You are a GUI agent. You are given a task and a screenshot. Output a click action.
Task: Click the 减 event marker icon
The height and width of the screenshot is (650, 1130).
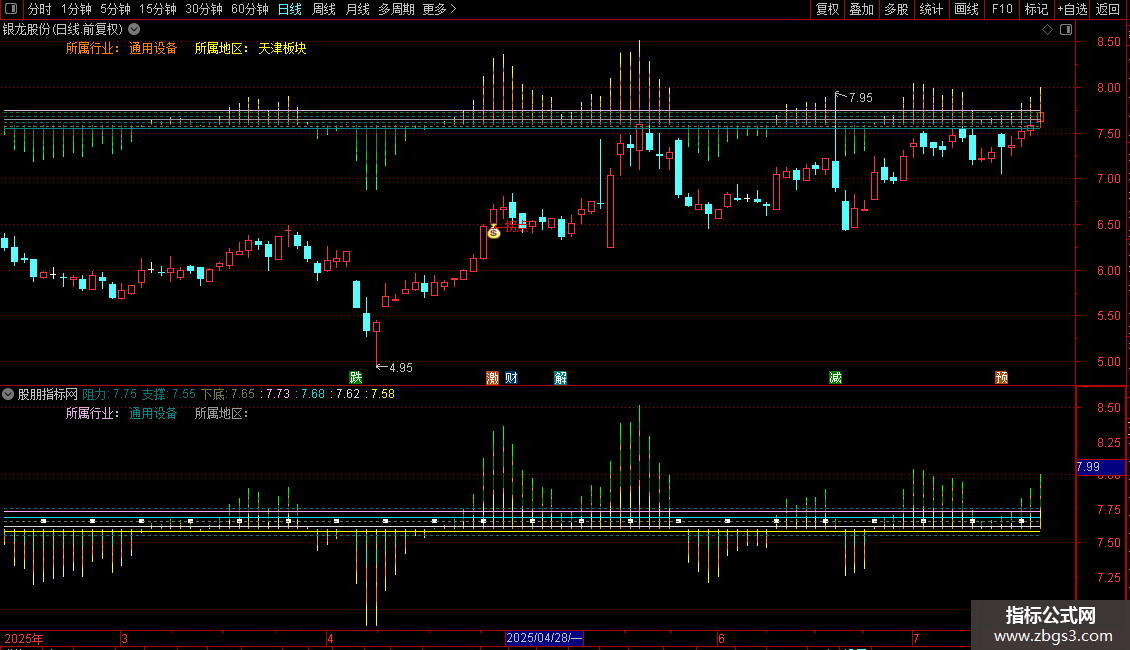point(835,378)
